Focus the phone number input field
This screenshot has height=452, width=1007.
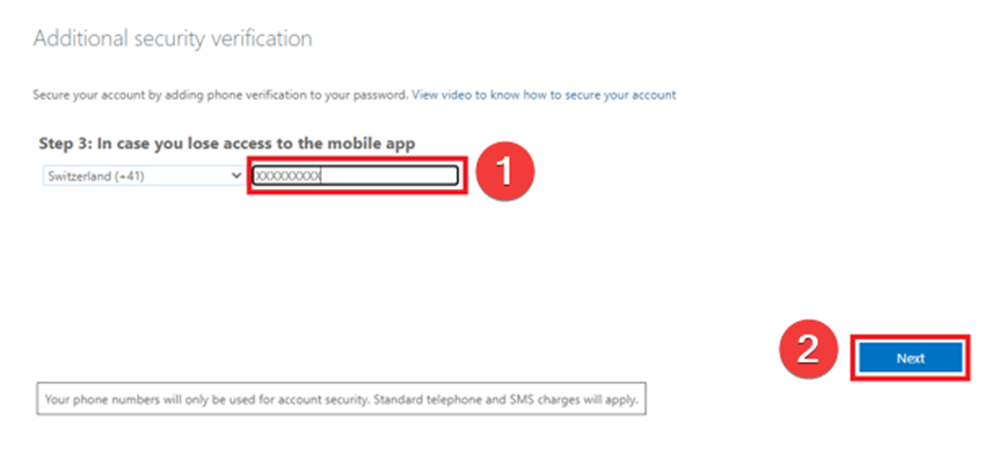click(x=355, y=177)
